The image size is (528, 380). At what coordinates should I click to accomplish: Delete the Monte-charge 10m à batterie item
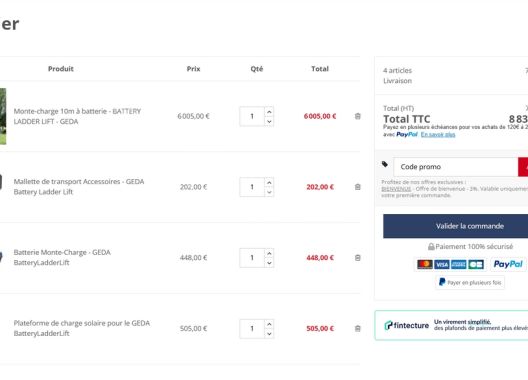coord(358,116)
